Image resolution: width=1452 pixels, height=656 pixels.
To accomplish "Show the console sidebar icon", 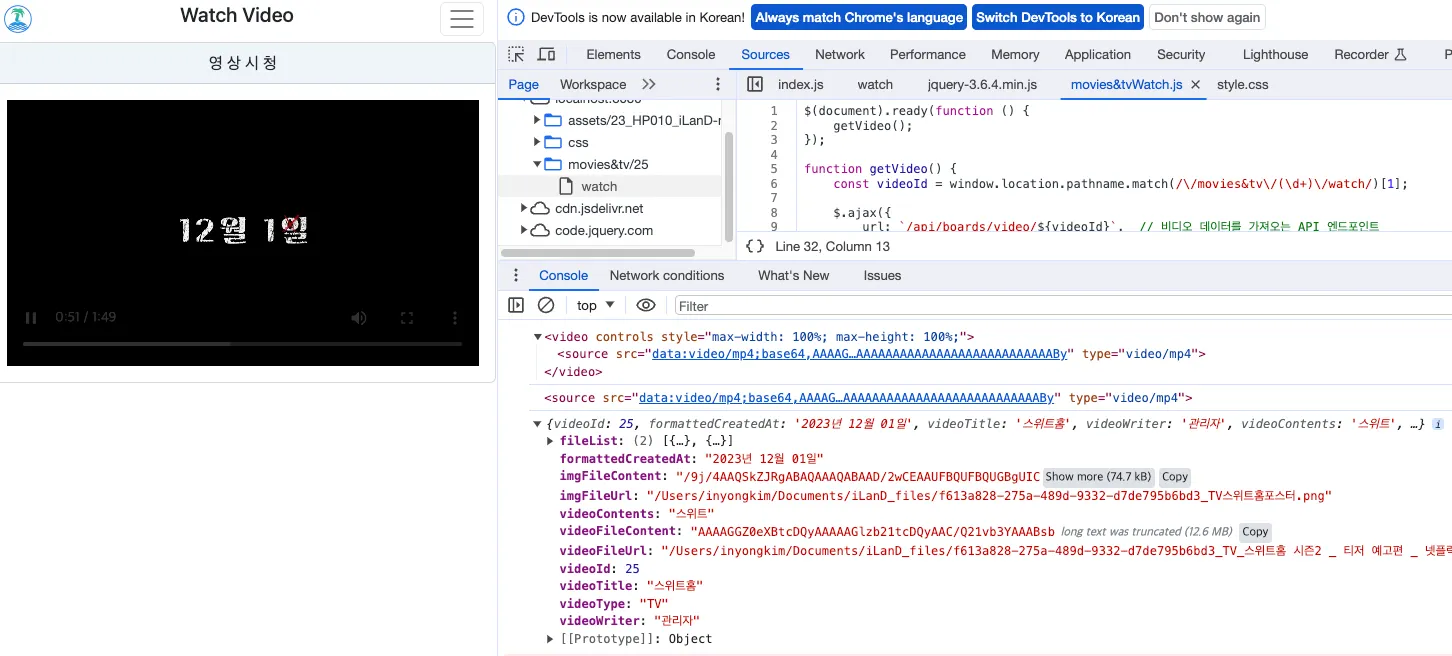I will click(516, 305).
